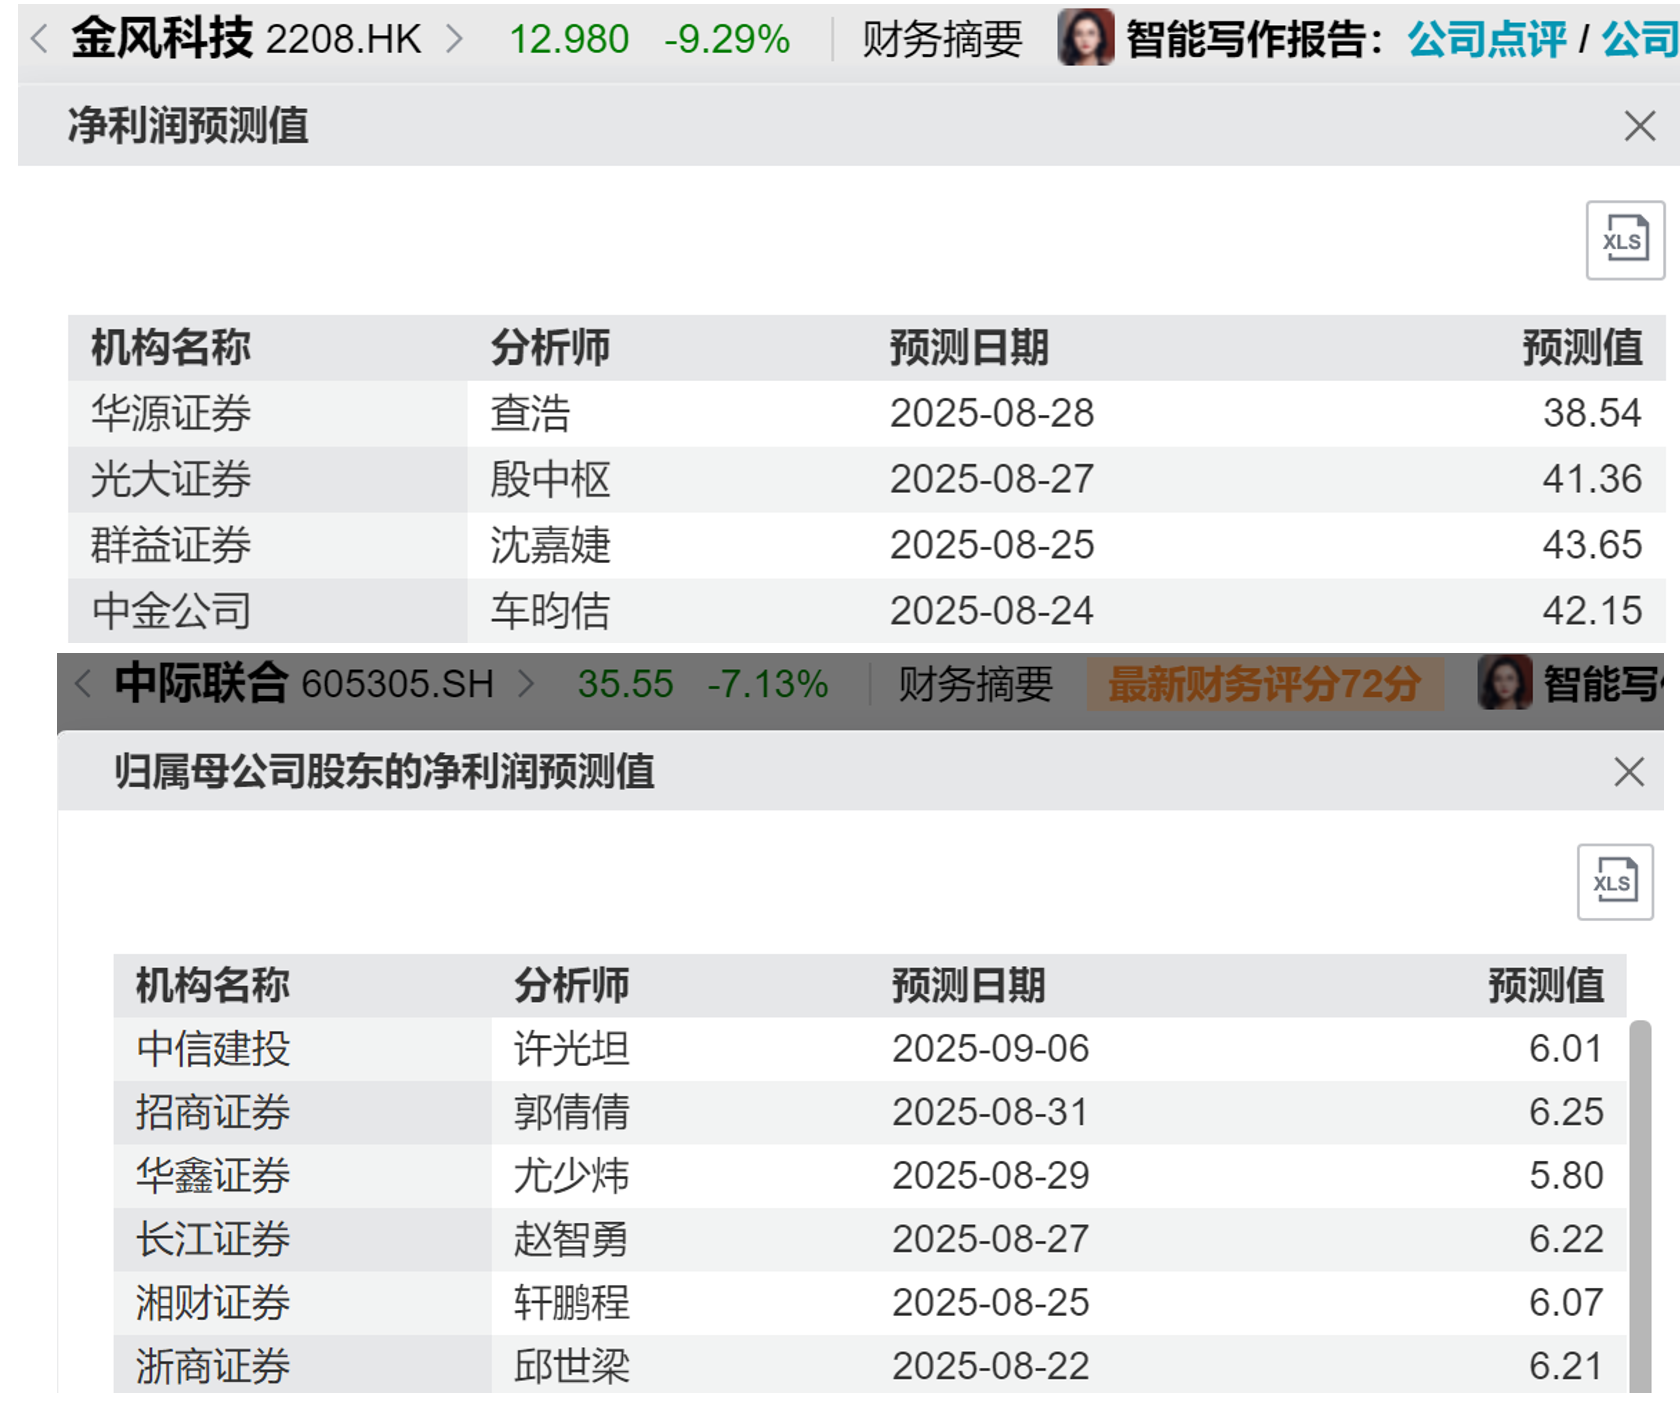Select analyst 轩鹏程
1680x1418 pixels.
(571, 1303)
